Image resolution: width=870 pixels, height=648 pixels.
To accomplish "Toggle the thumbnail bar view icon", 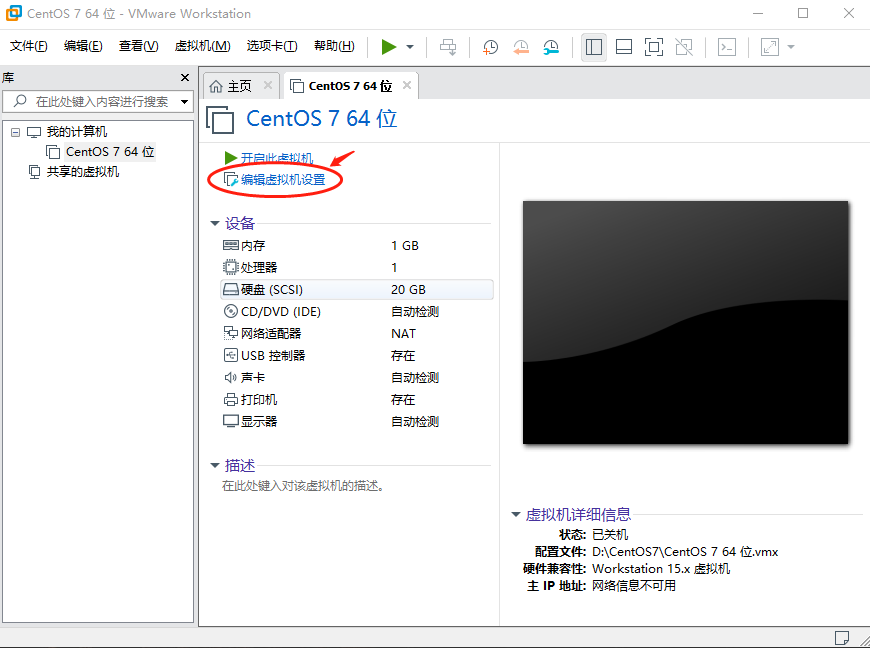I will coord(624,47).
